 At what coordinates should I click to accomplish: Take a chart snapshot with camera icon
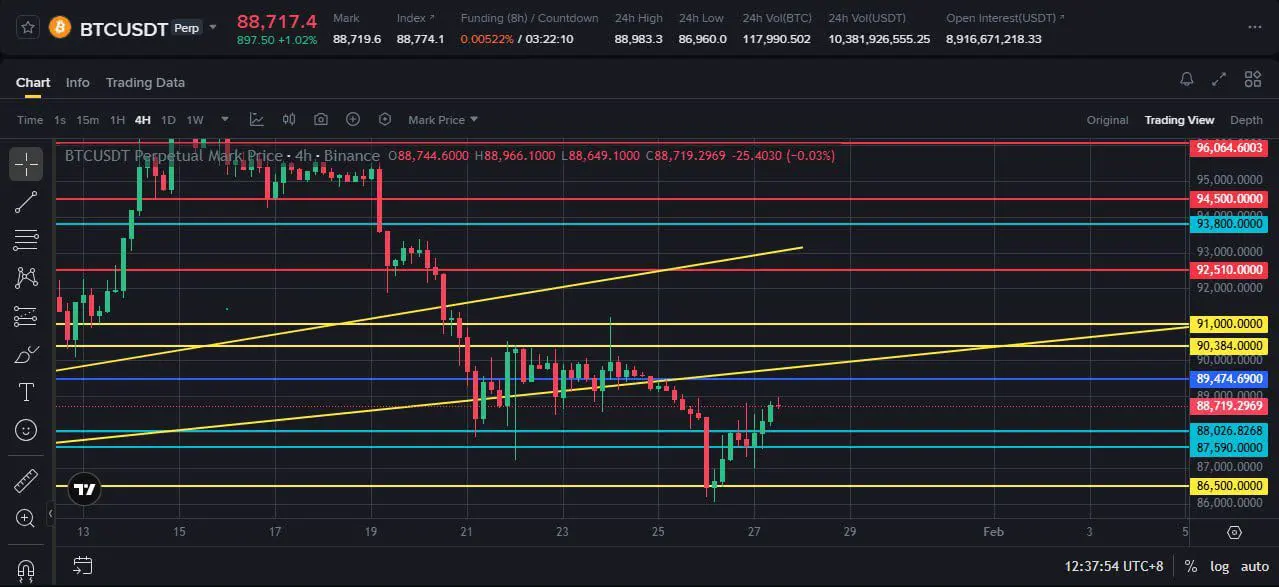[x=321, y=119]
